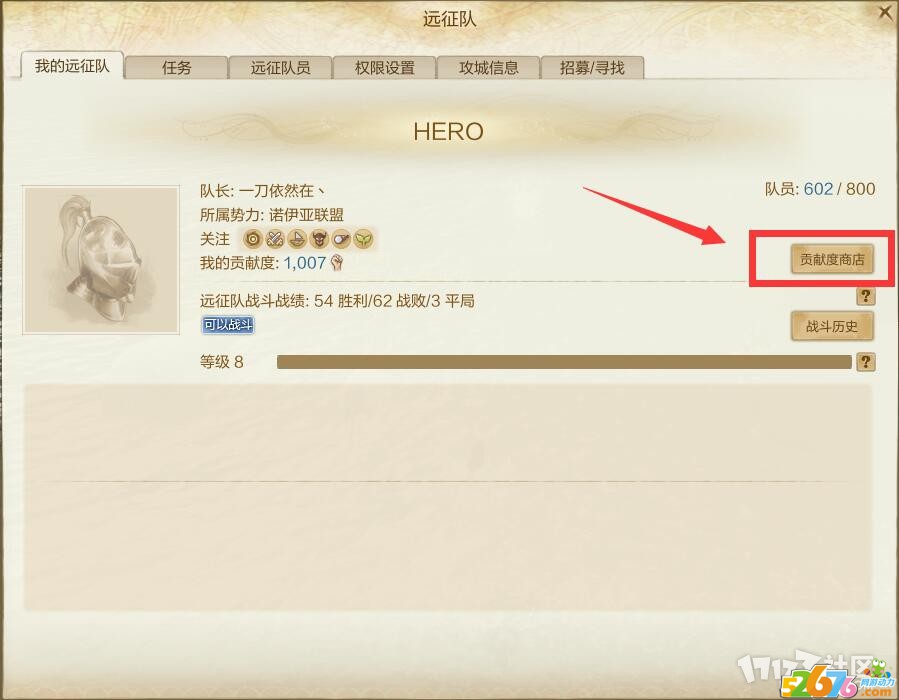899x700 pixels.
Task: Click the horned demon mask focus icon
Action: tap(319, 238)
